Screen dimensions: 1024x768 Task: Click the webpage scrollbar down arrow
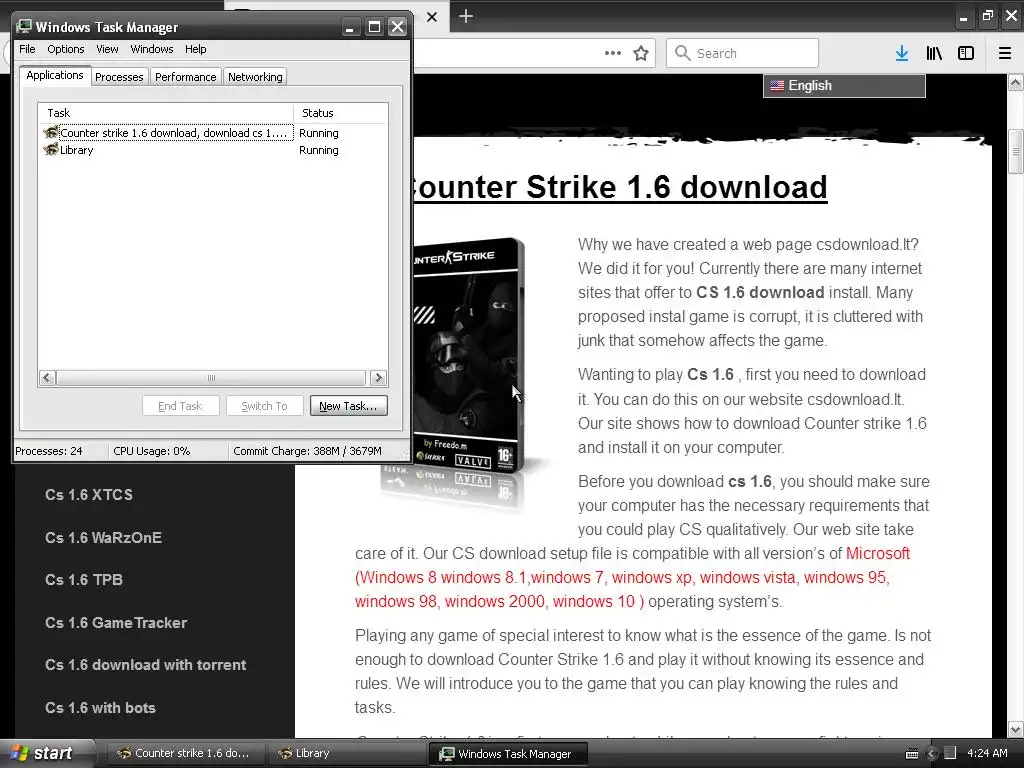[x=1015, y=729]
